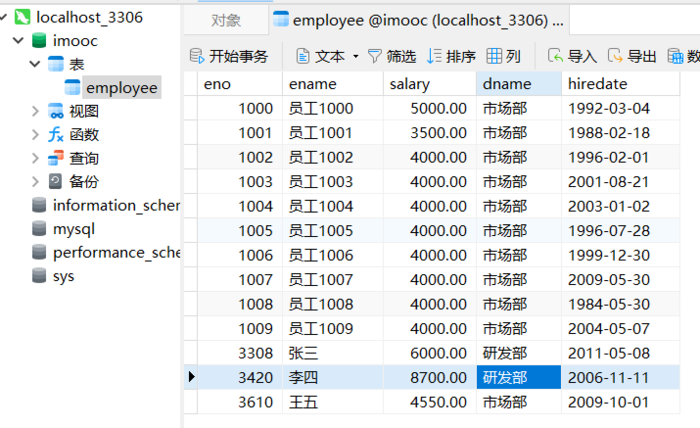700x428 pixels.
Task: Select the mysql database icon
Action: [x=39, y=229]
